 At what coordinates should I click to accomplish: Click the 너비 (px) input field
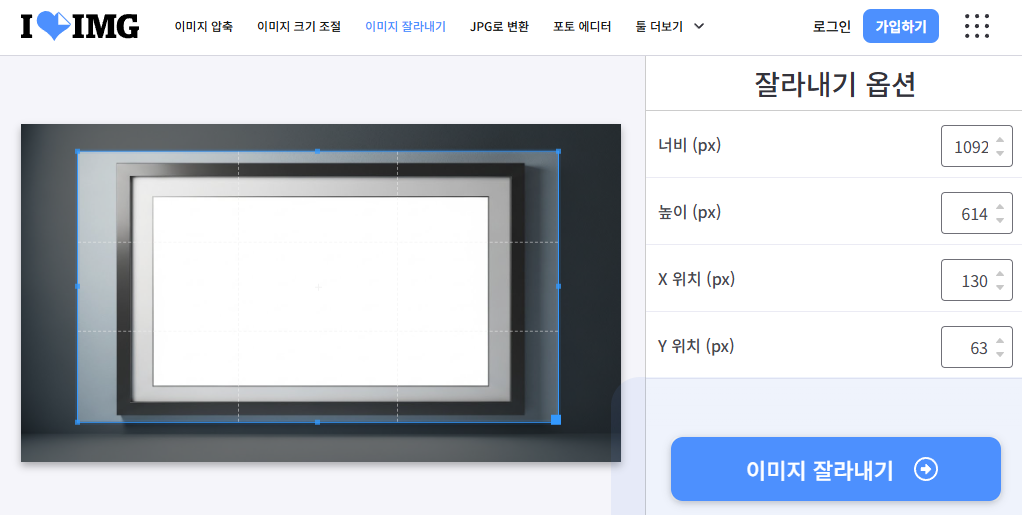(976, 146)
